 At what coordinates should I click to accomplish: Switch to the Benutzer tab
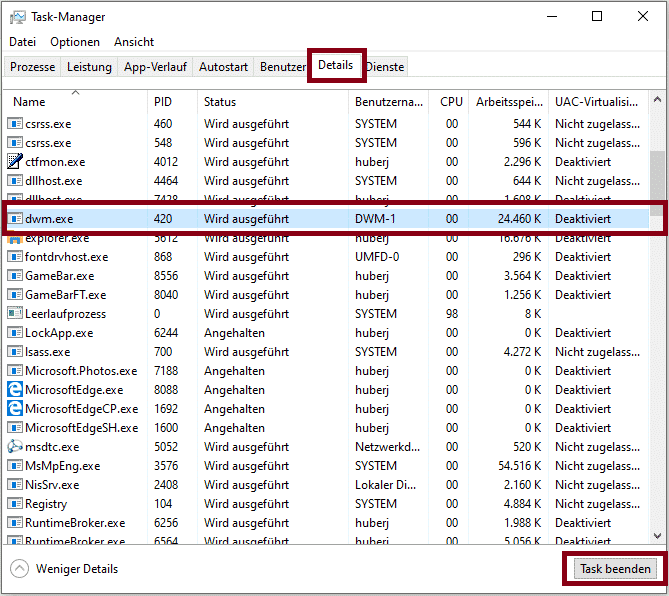[x=282, y=67]
